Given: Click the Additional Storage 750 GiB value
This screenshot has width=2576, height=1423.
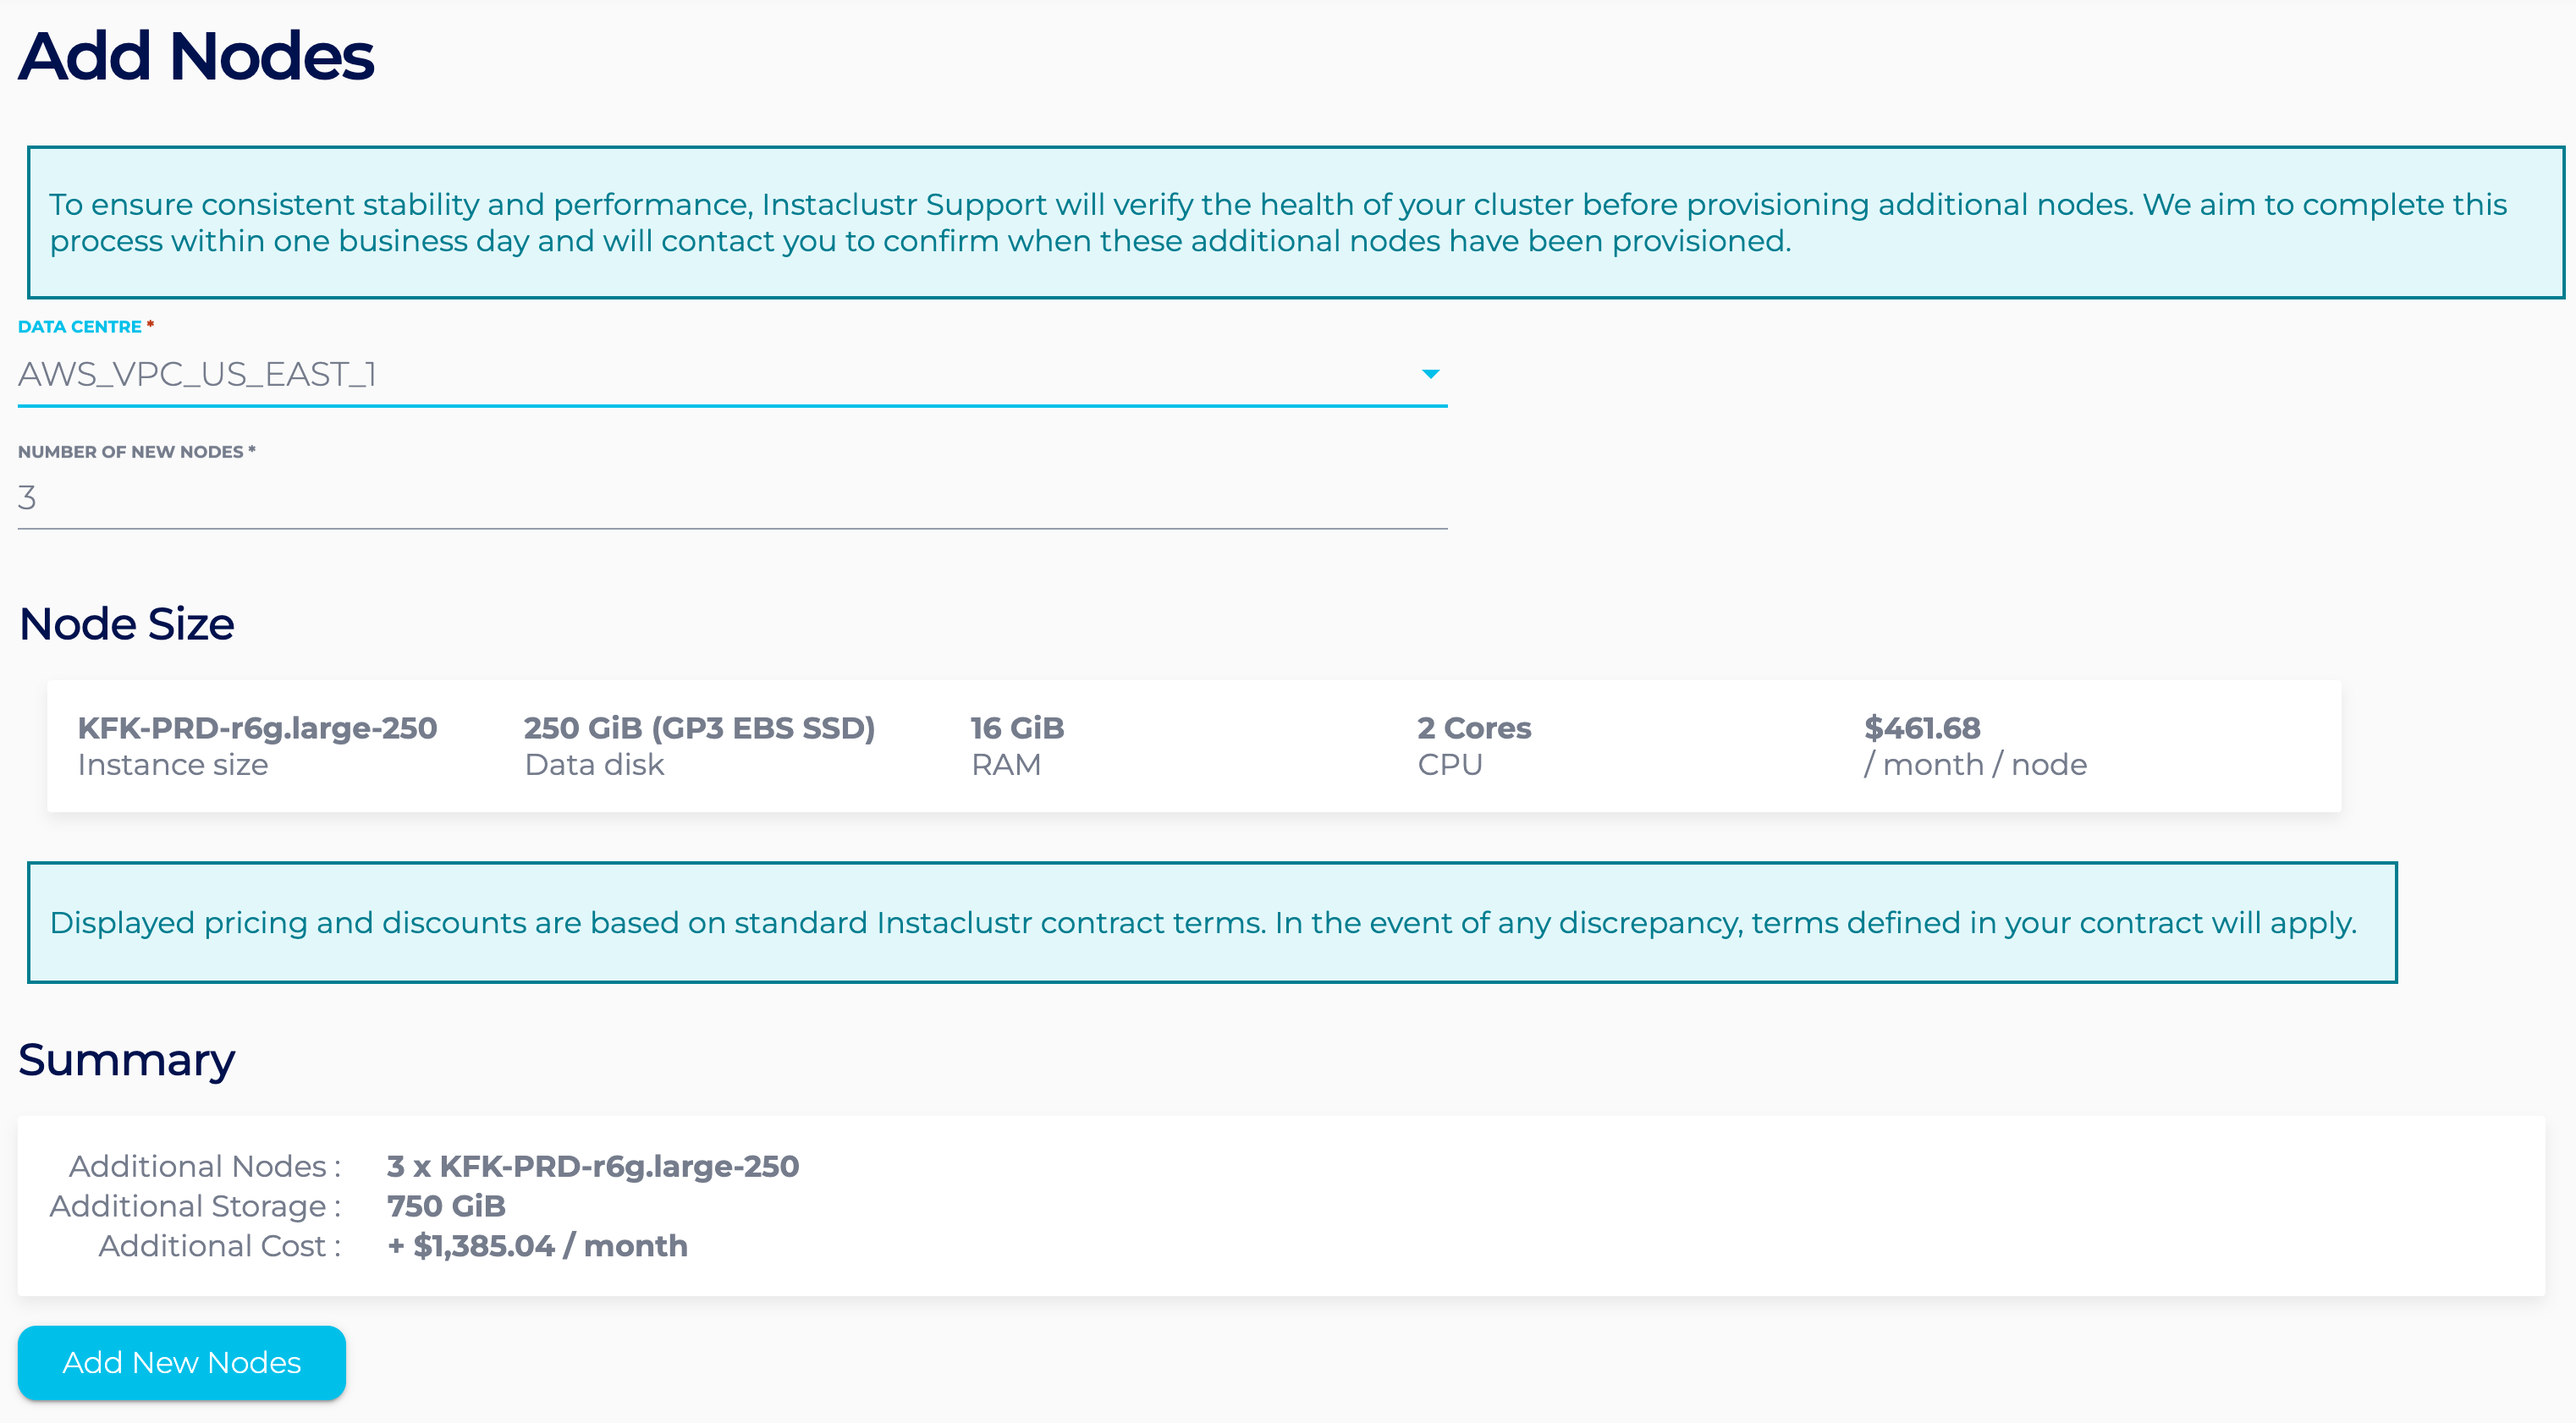Looking at the screenshot, I should click(x=447, y=1206).
